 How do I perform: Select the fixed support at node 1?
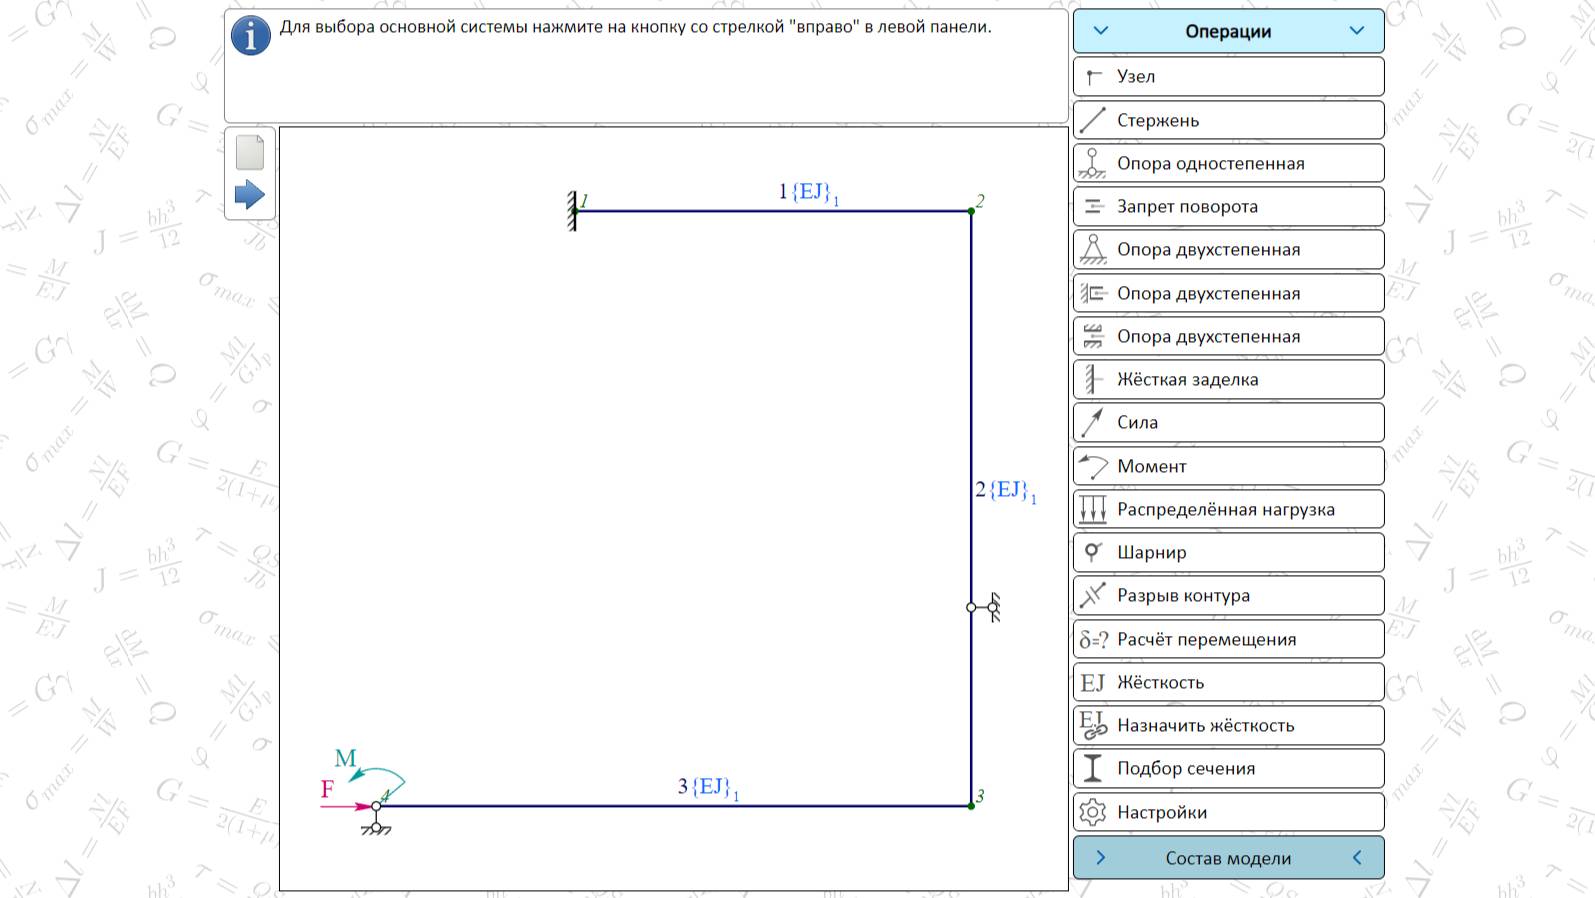[x=572, y=211]
